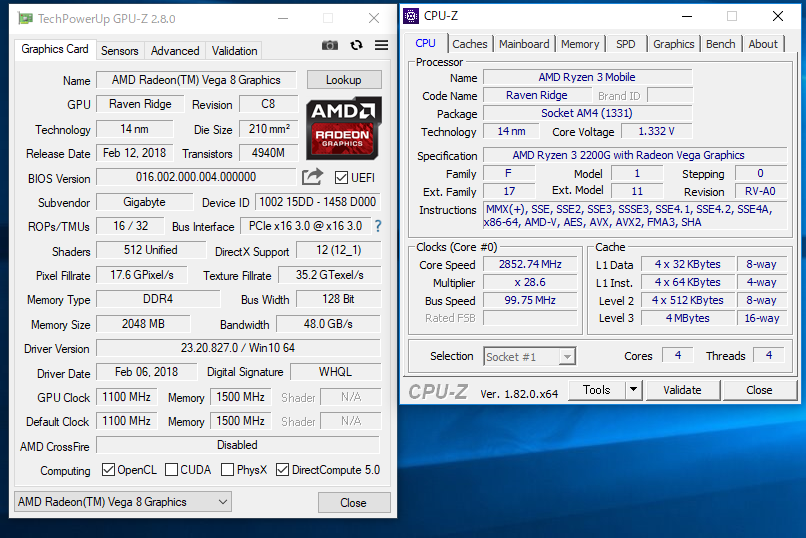Click the Bus Speed 99.75 MHz value
Image resolution: width=806 pixels, height=538 pixels.
pos(530,300)
